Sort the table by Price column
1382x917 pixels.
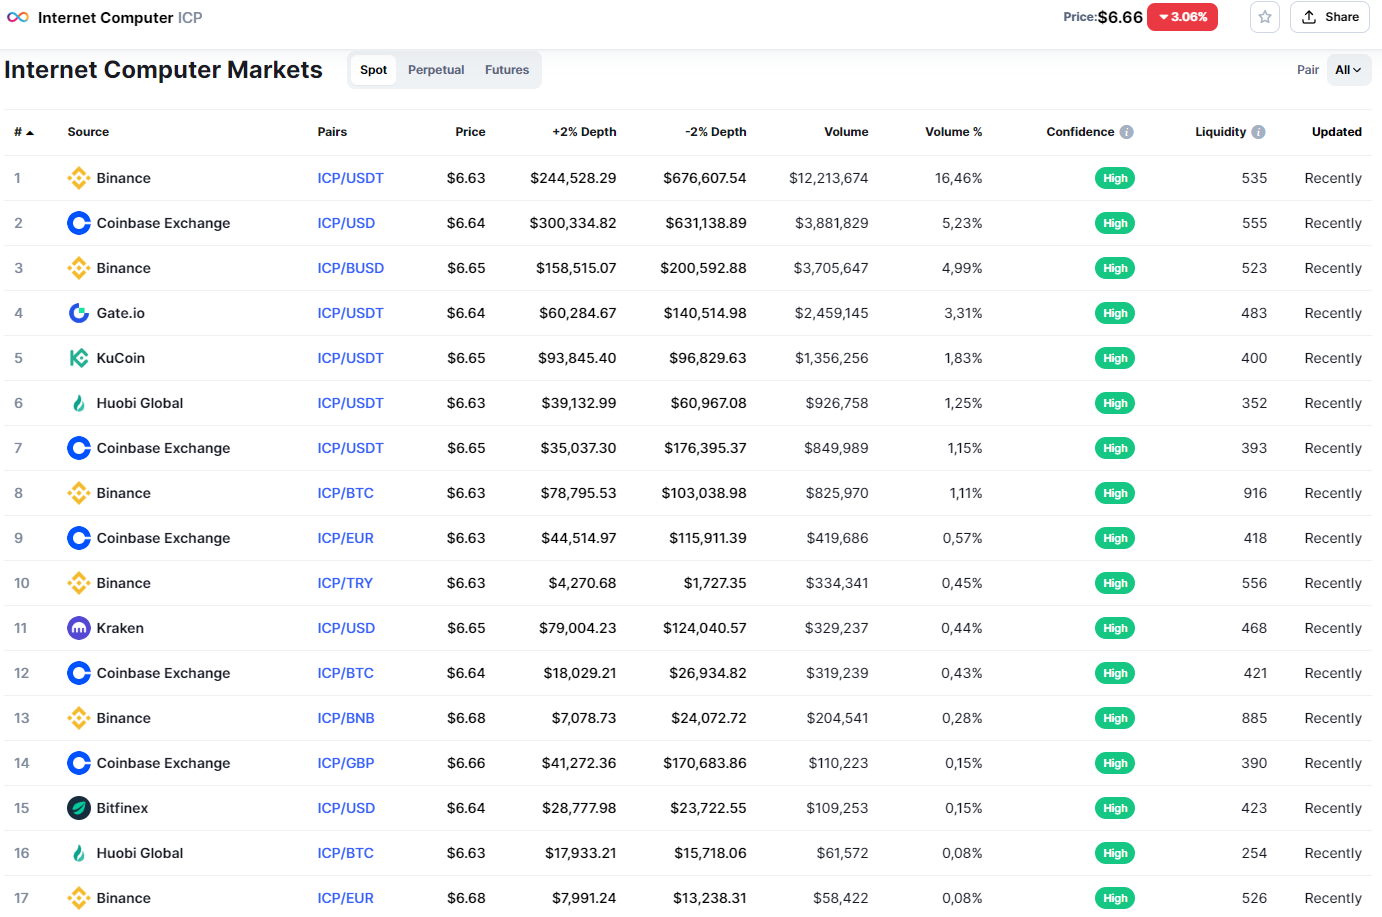[x=470, y=132]
